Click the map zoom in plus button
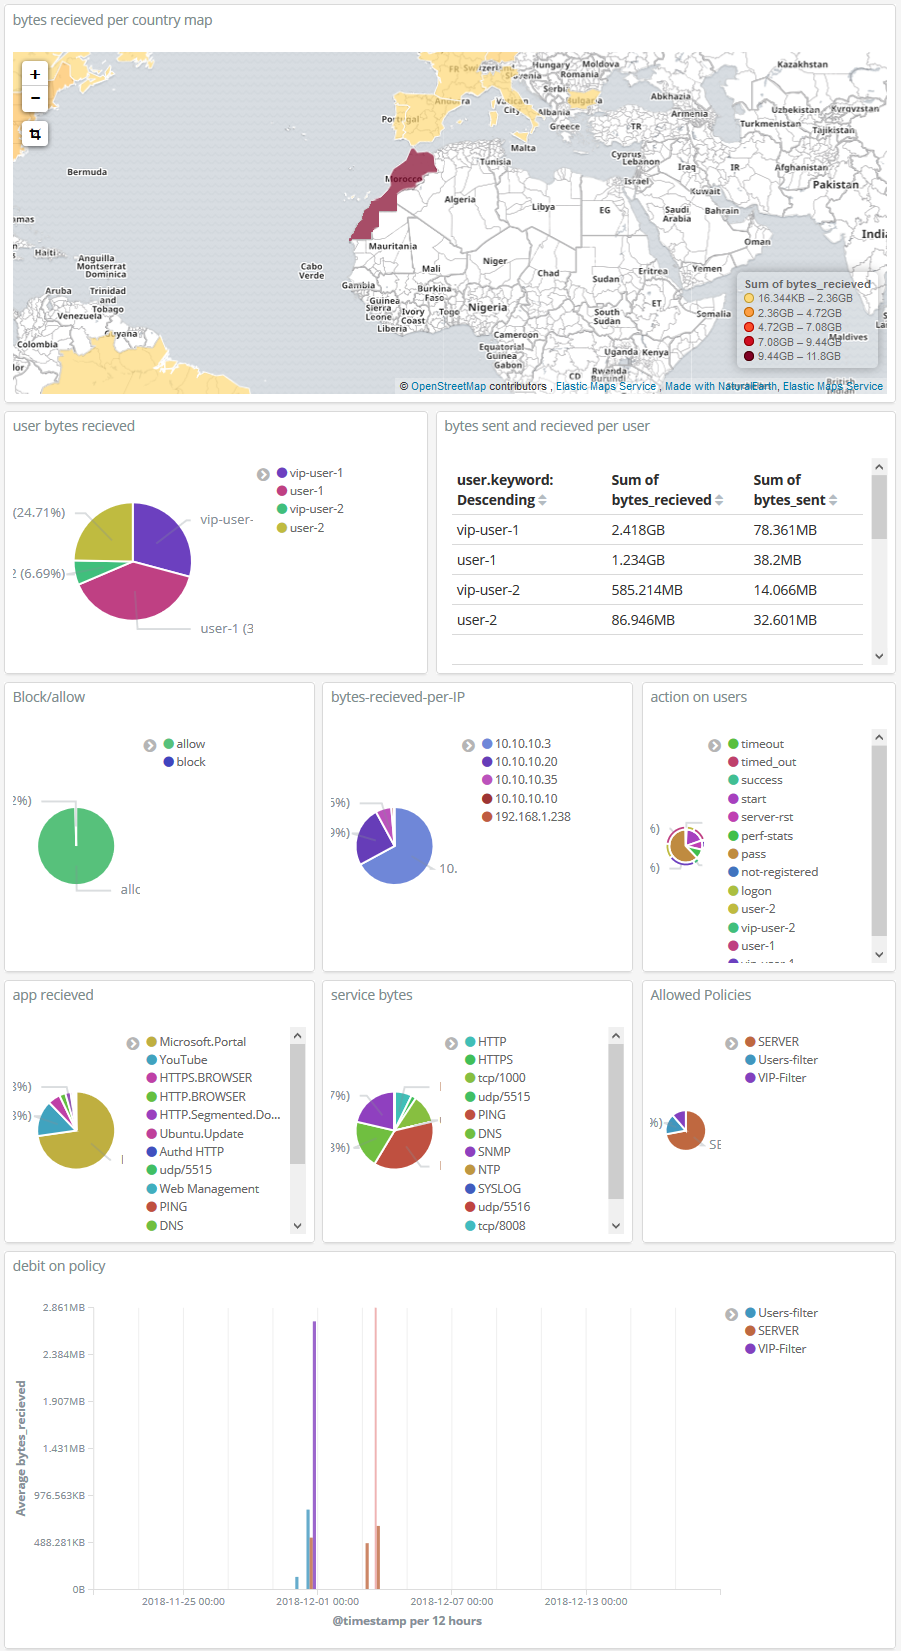The image size is (901, 1651). coord(35,74)
